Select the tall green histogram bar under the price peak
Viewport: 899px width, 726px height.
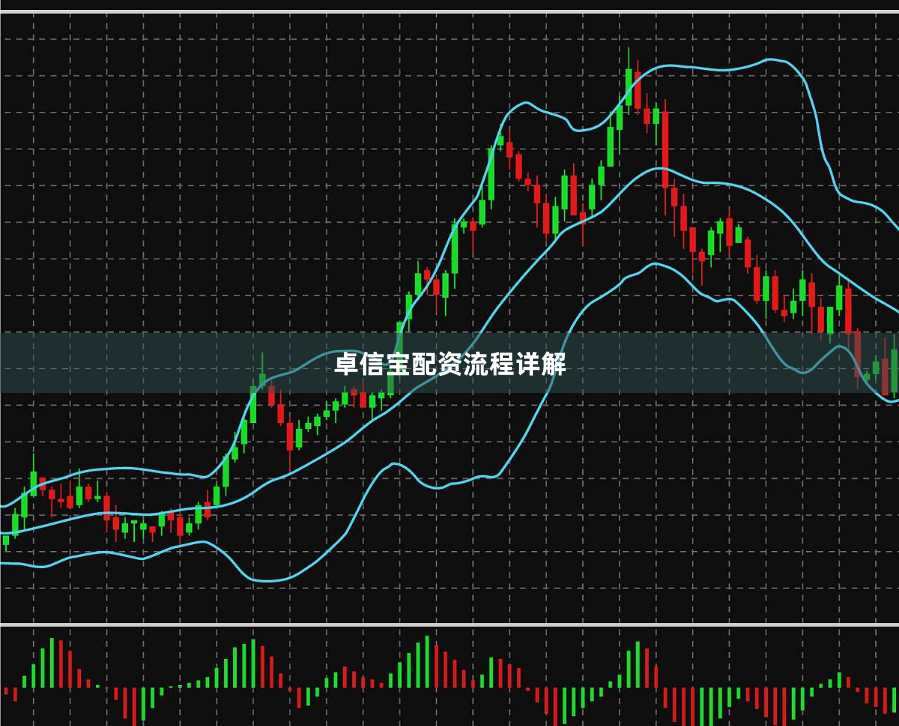point(638,665)
